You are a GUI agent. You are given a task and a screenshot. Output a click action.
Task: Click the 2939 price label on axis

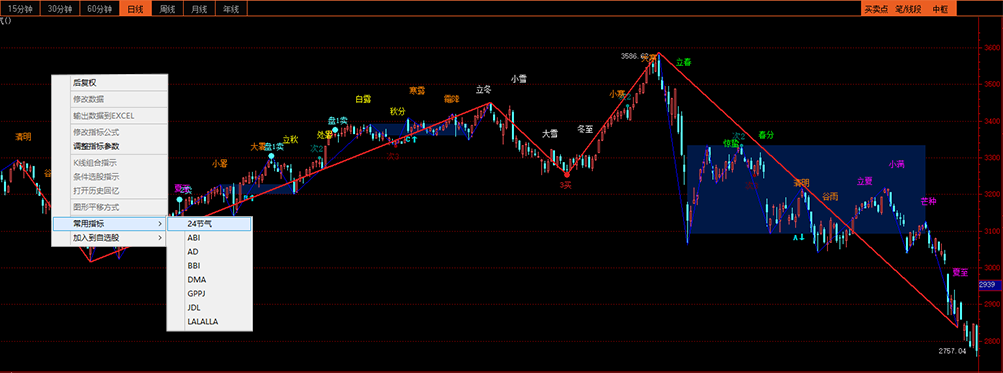coord(990,285)
